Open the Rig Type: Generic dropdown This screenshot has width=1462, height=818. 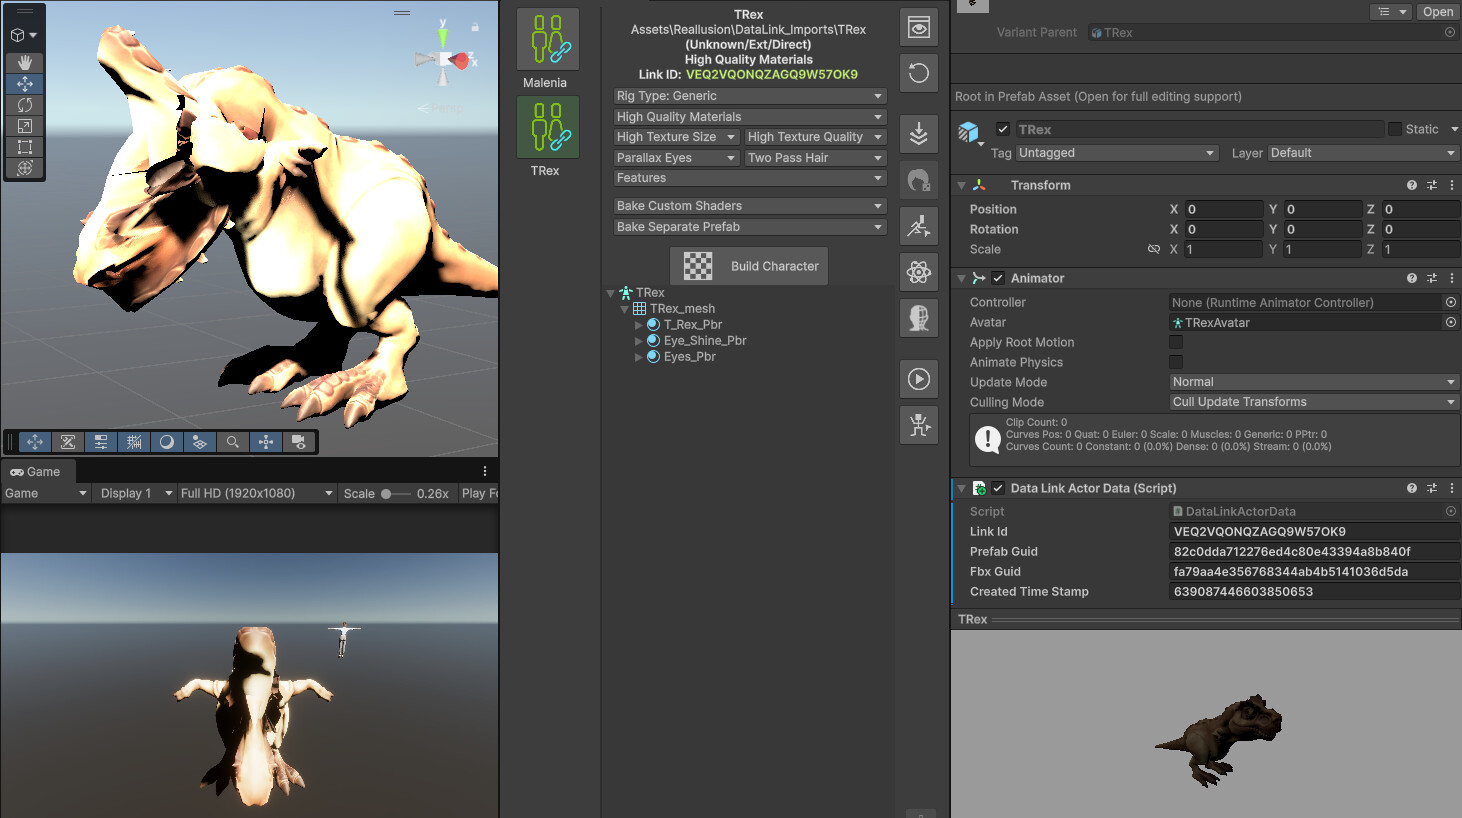click(749, 96)
